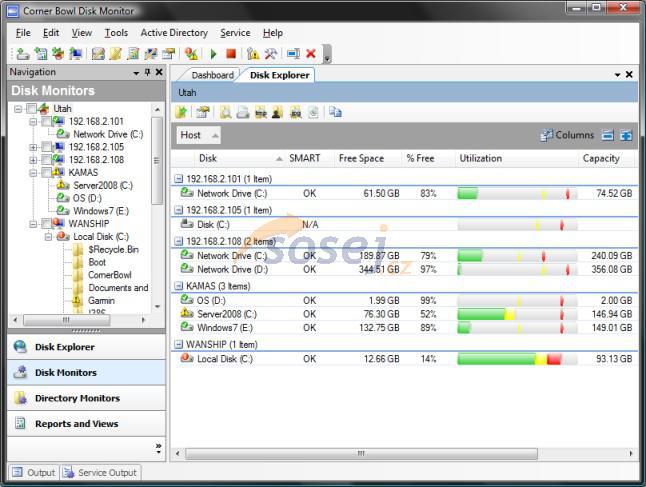This screenshot has width=646, height=487.
Task: Open the Directory Monitors navigation pane
Action: (x=87, y=398)
